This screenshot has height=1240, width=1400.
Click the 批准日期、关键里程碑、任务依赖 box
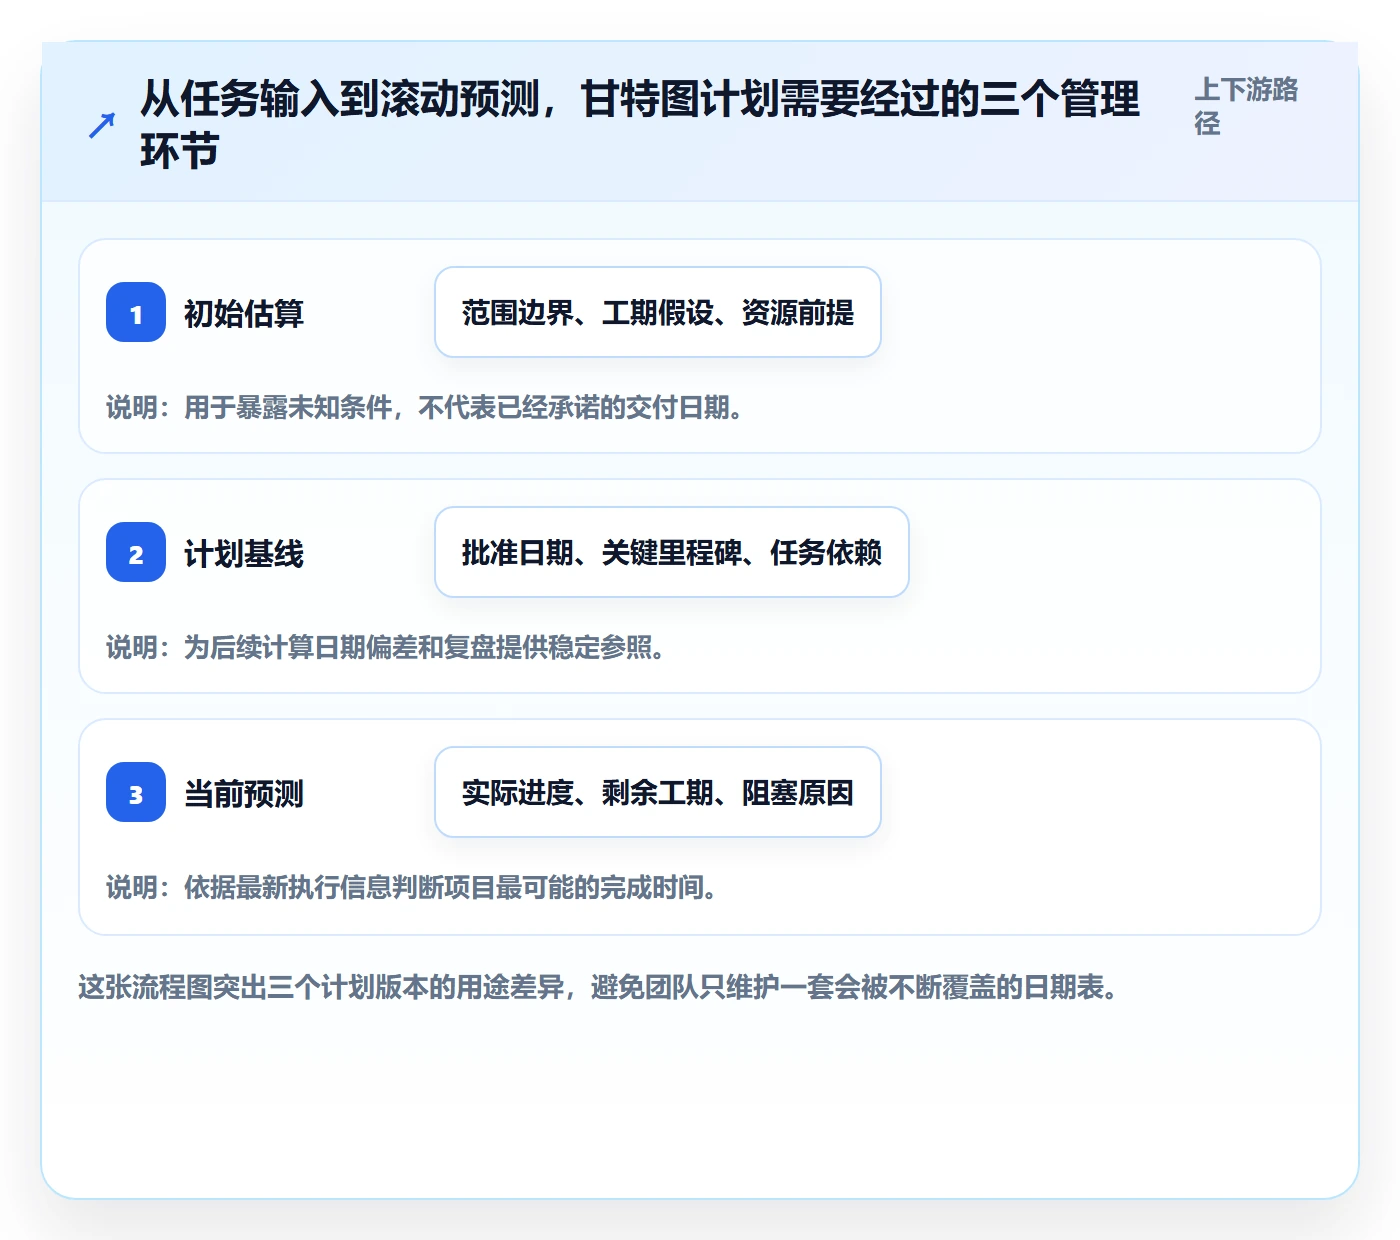point(672,552)
